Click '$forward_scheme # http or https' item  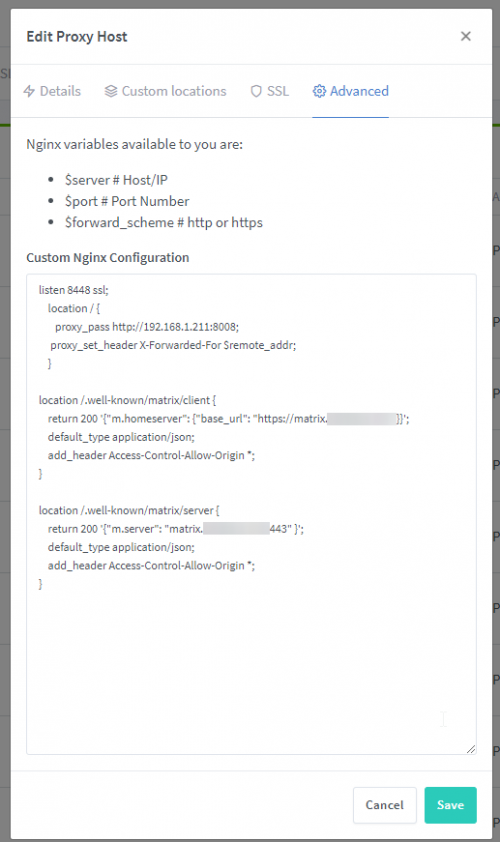(x=164, y=222)
